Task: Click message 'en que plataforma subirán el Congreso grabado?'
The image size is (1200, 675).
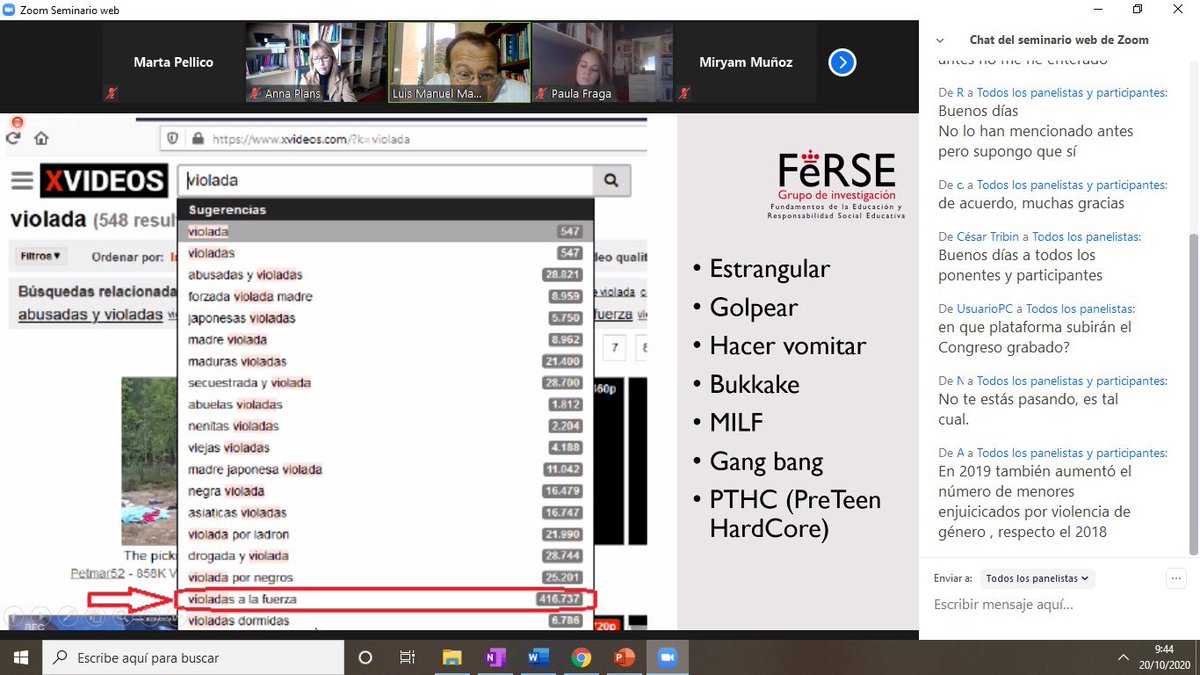Action: pos(1034,337)
